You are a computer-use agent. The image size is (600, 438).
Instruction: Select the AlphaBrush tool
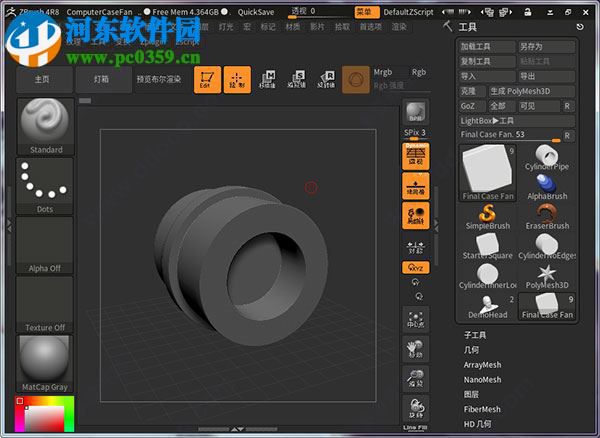(546, 187)
